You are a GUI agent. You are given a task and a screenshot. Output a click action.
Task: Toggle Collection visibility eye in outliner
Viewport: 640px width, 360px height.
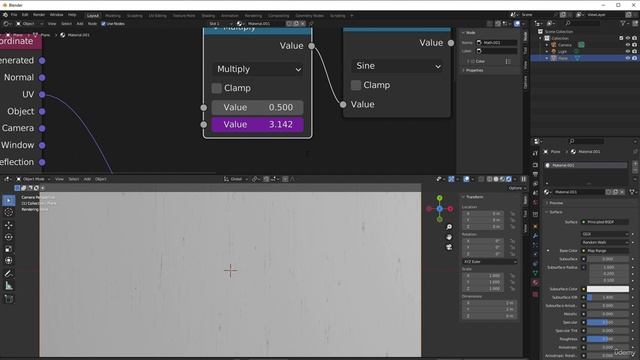628,38
